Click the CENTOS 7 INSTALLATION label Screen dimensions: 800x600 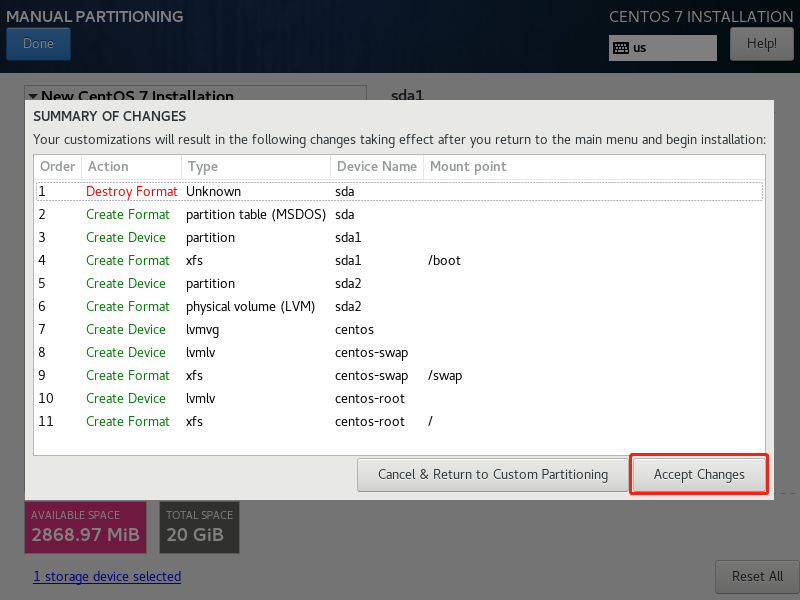pyautogui.click(x=701, y=16)
